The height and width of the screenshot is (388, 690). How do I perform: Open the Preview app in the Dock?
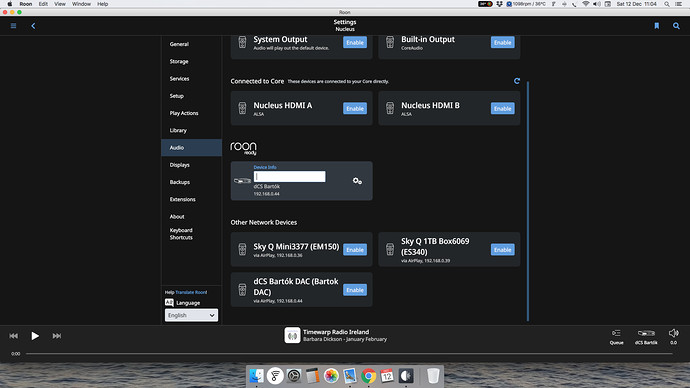350,376
